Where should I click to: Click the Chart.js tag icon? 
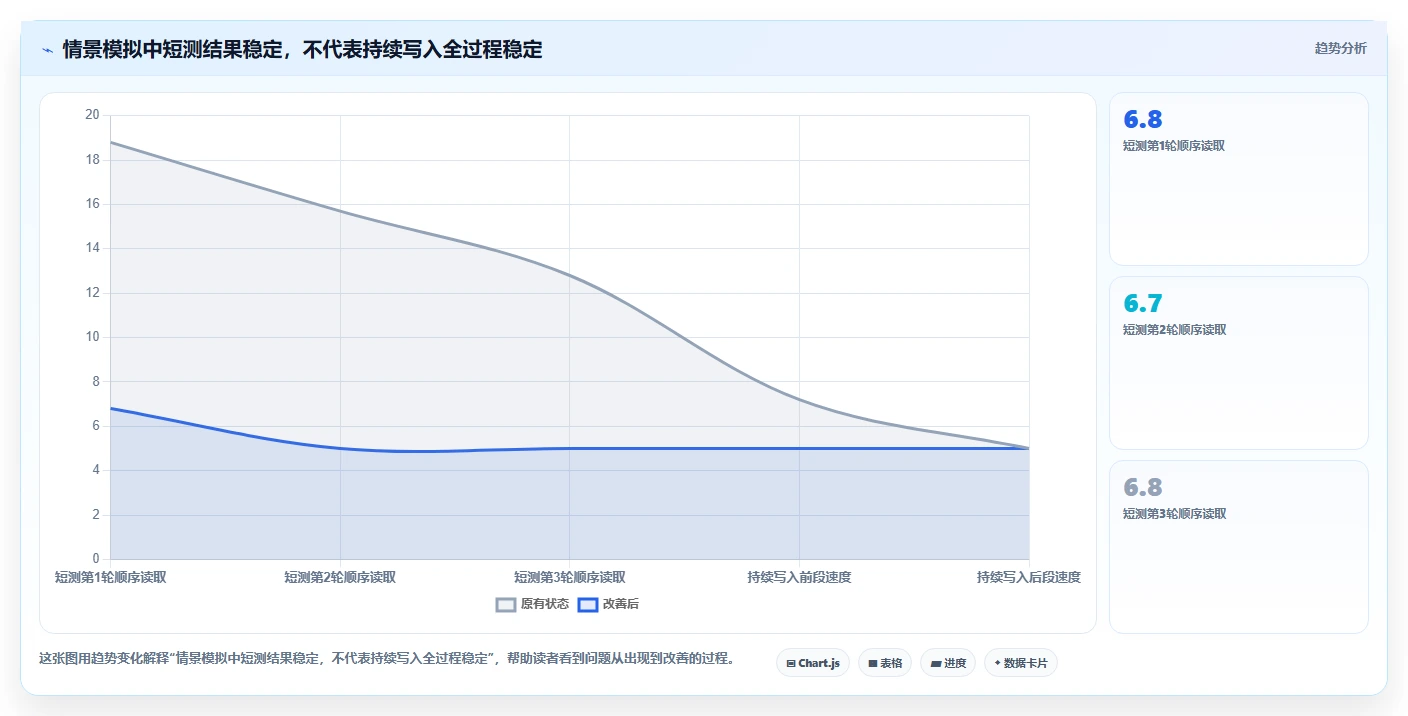(791, 663)
